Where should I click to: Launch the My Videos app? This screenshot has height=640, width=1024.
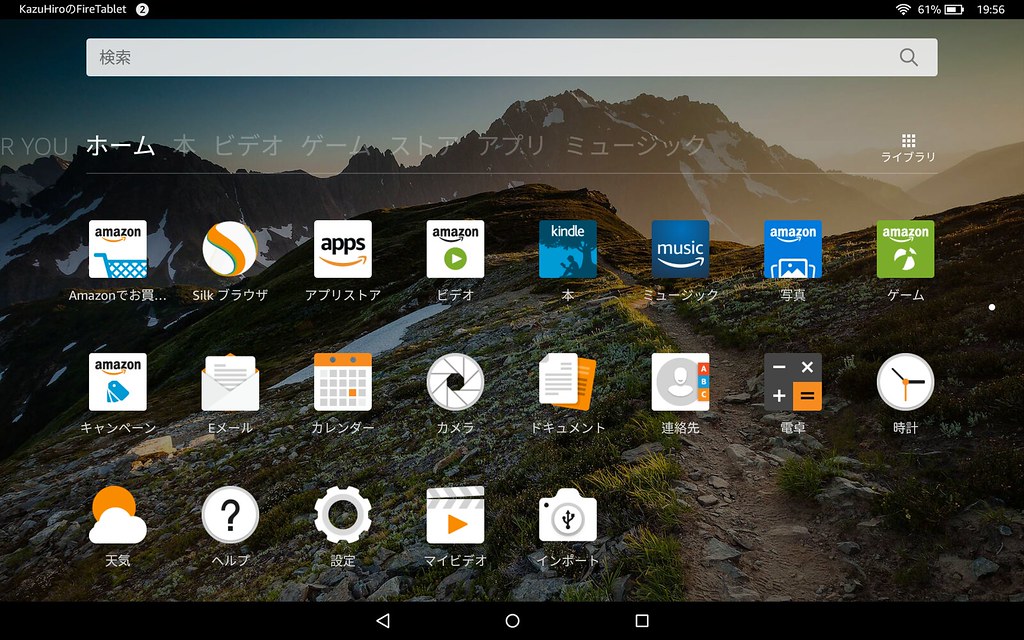point(455,515)
